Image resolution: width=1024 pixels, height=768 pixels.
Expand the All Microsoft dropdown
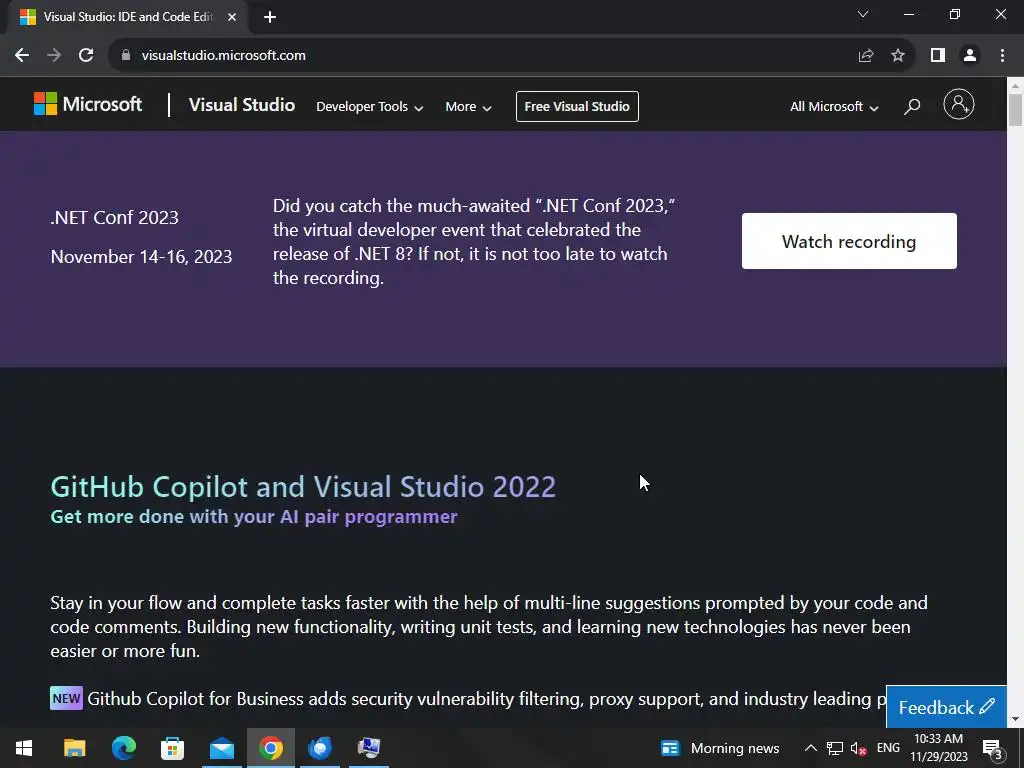(x=834, y=106)
